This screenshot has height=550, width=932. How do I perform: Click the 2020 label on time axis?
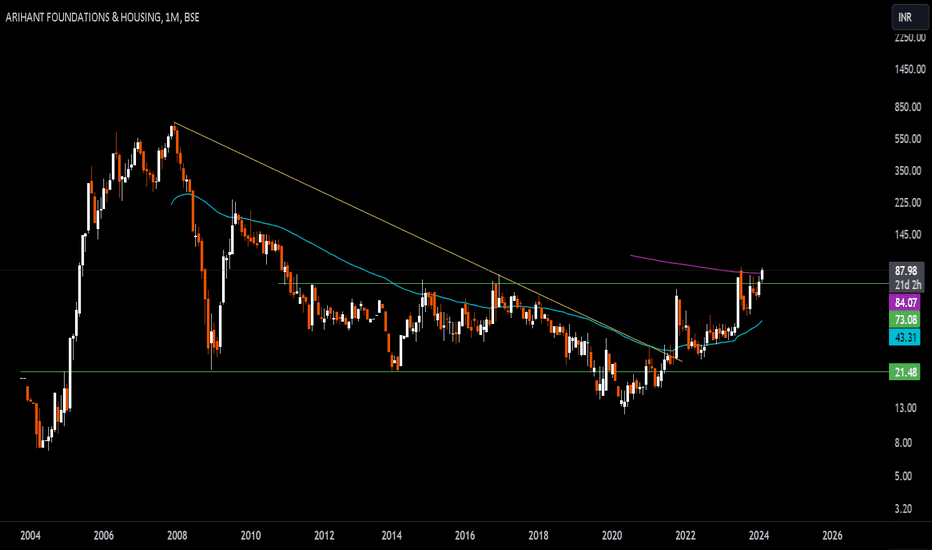[x=612, y=536]
